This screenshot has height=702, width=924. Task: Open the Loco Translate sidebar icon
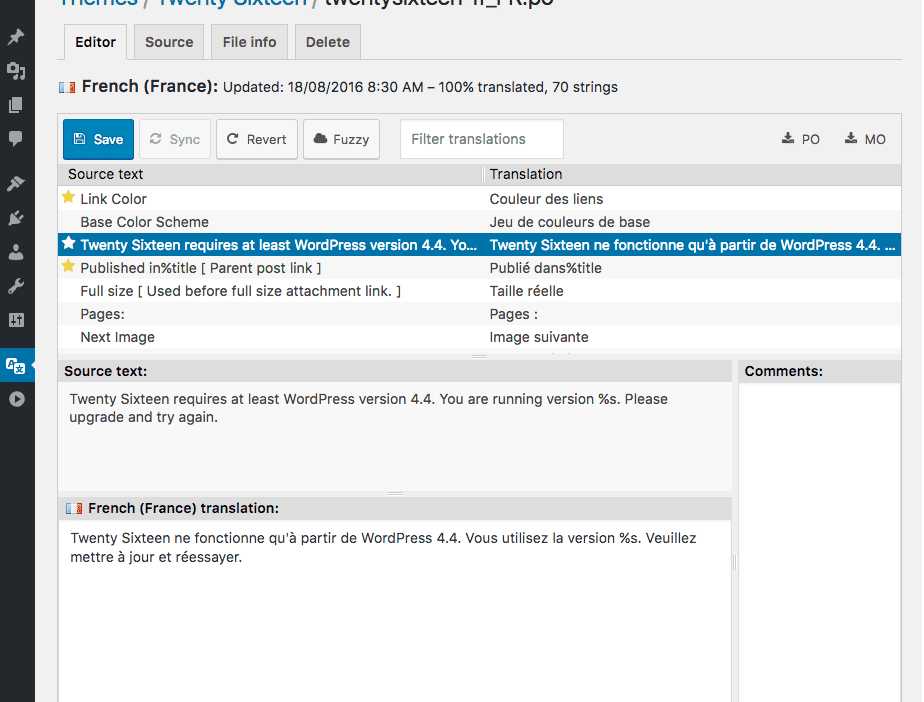click(16, 365)
